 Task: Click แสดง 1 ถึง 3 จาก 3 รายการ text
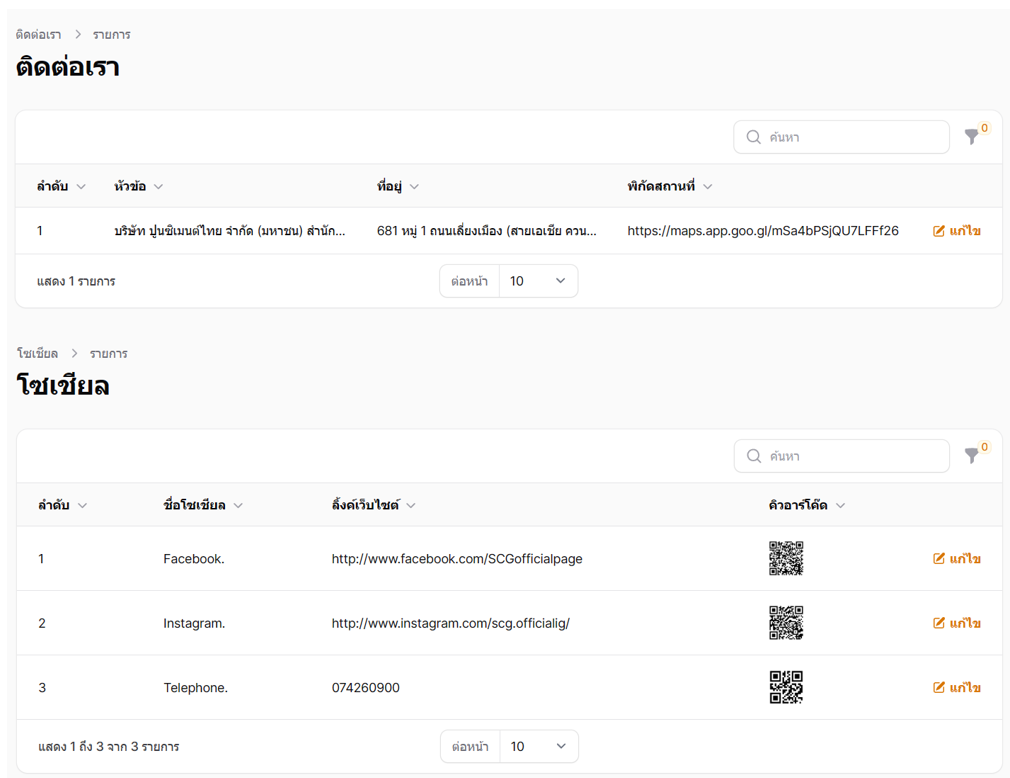click(108, 746)
